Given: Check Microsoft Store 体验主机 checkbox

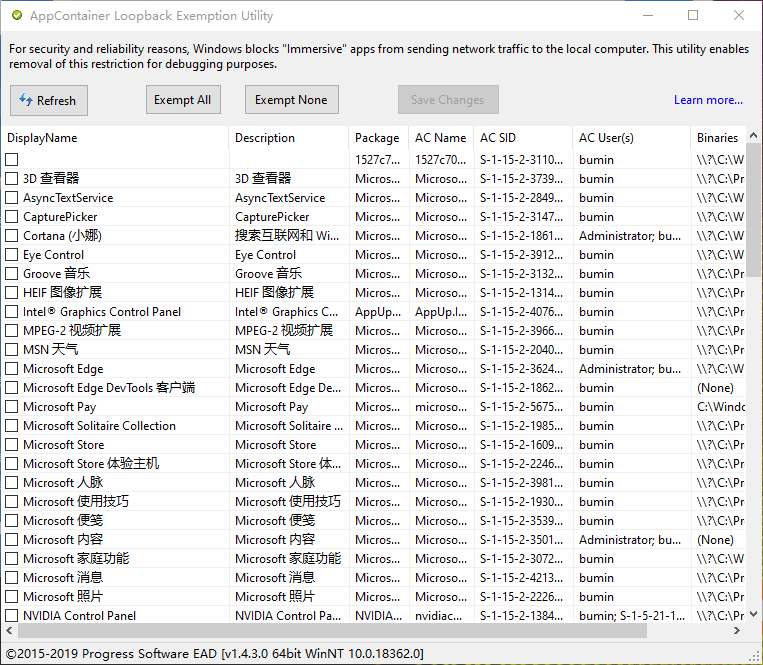Looking at the screenshot, I should click(x=12, y=463).
